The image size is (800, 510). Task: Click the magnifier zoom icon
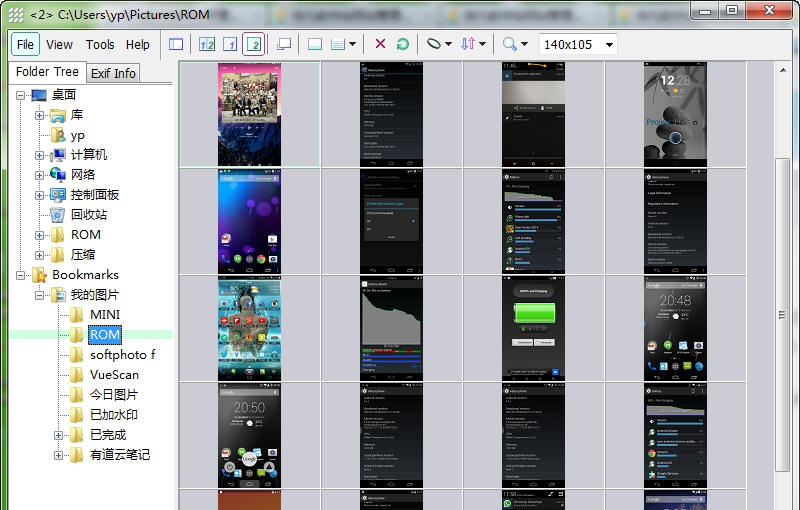click(510, 44)
